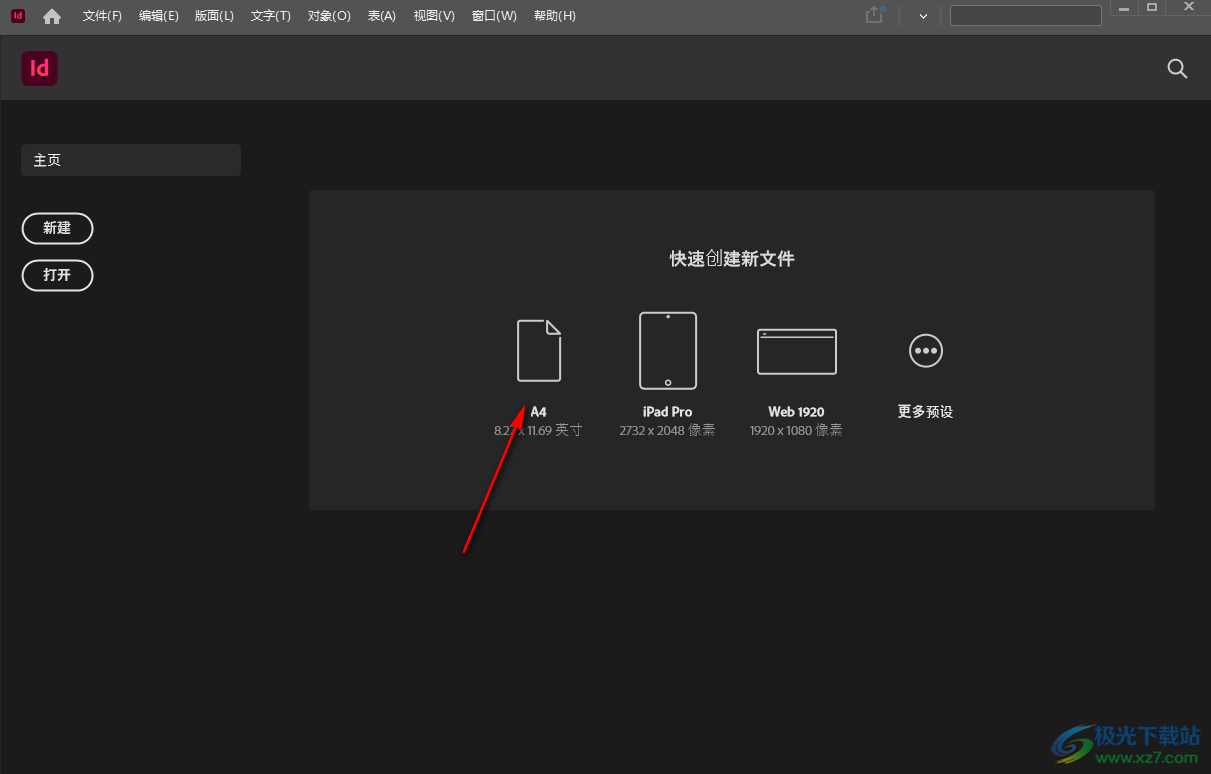Open the 帮助(H) menu
This screenshot has height=774, width=1211.
555,16
